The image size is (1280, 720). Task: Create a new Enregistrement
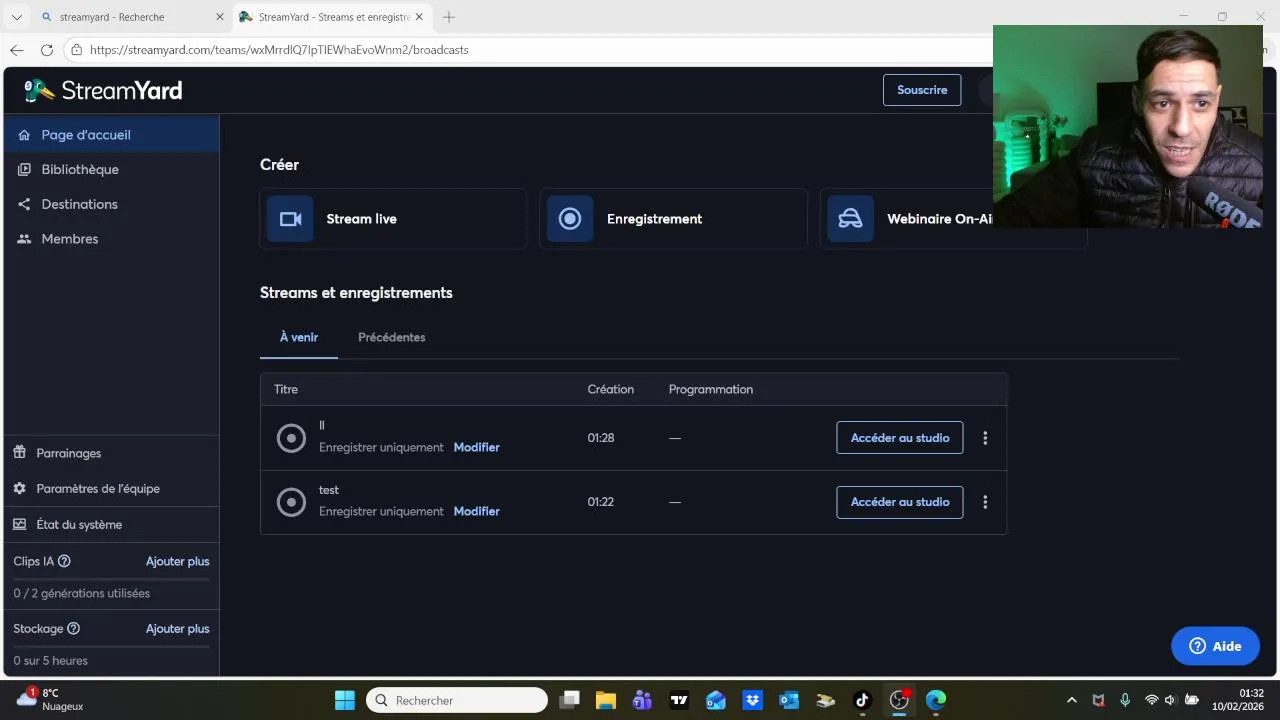pyautogui.click(x=673, y=219)
